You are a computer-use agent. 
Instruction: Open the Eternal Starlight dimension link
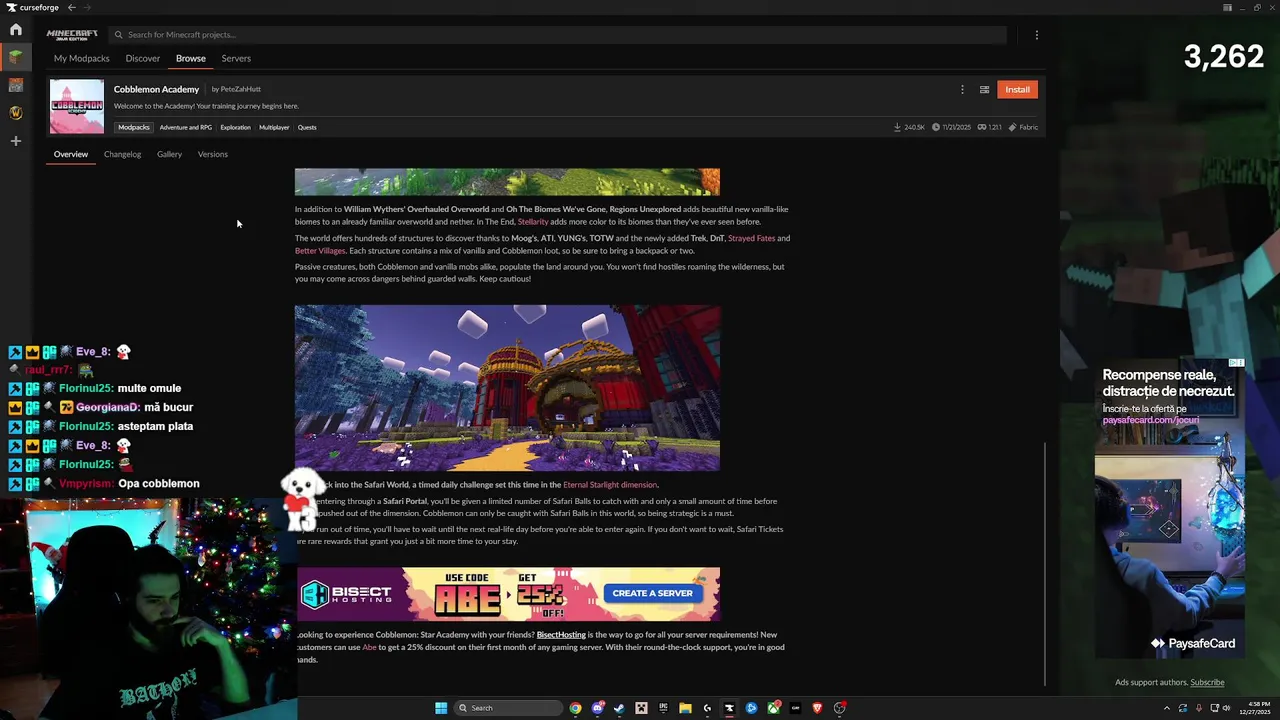[610, 485]
